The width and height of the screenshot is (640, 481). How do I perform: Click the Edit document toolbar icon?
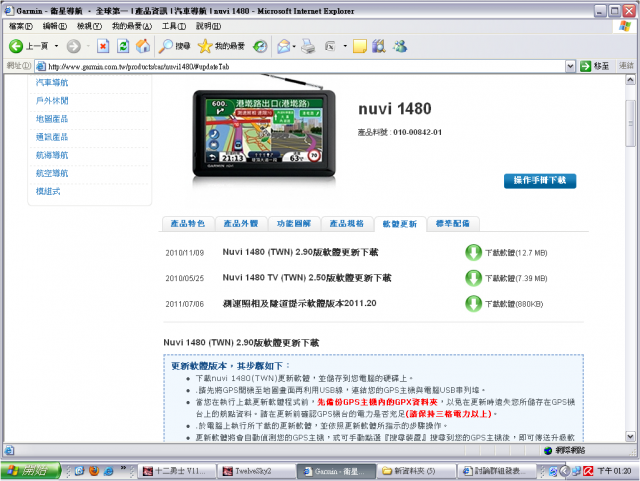(330, 46)
